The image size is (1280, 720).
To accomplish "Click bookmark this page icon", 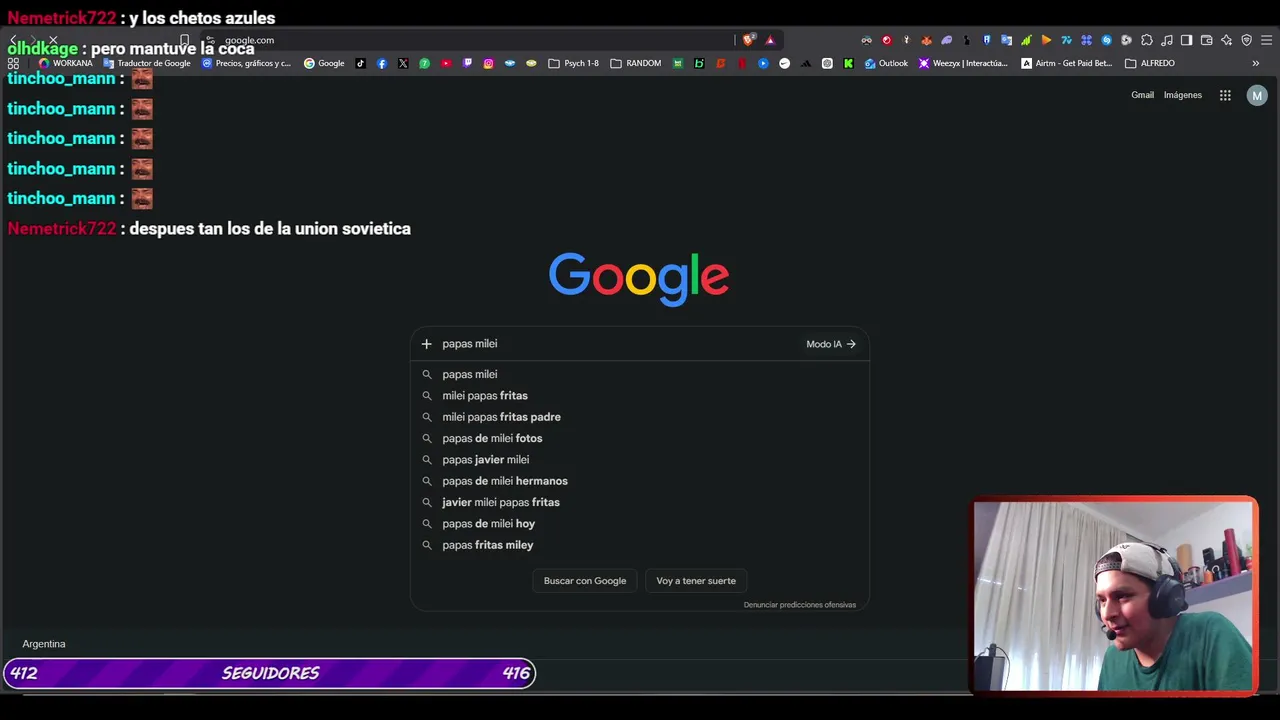I will pos(184,40).
